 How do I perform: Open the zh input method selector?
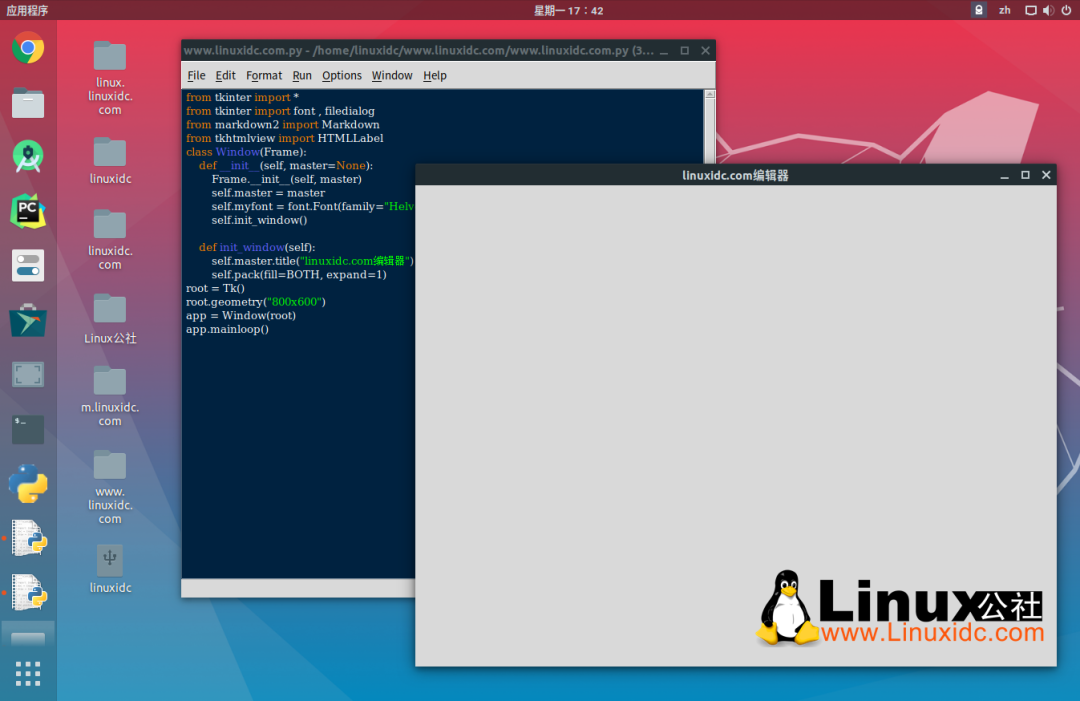pyautogui.click(x=1005, y=10)
